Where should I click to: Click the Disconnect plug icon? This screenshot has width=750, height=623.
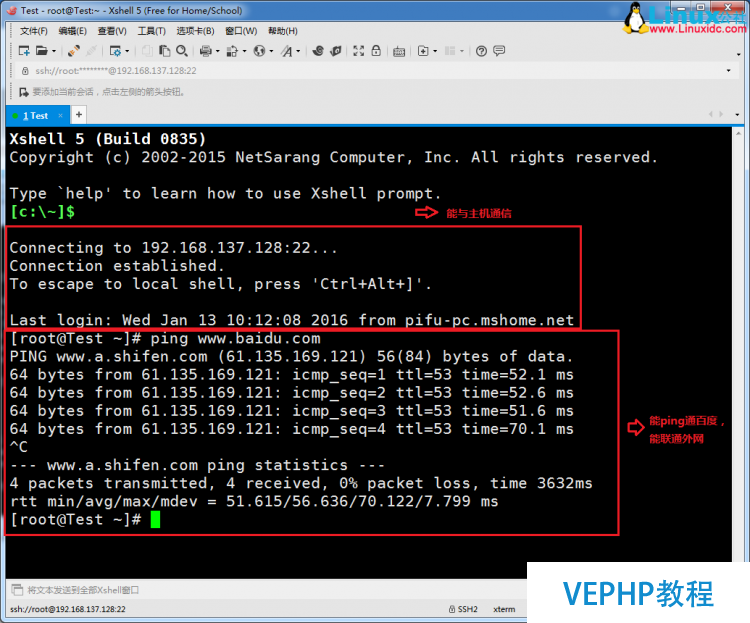click(x=74, y=51)
